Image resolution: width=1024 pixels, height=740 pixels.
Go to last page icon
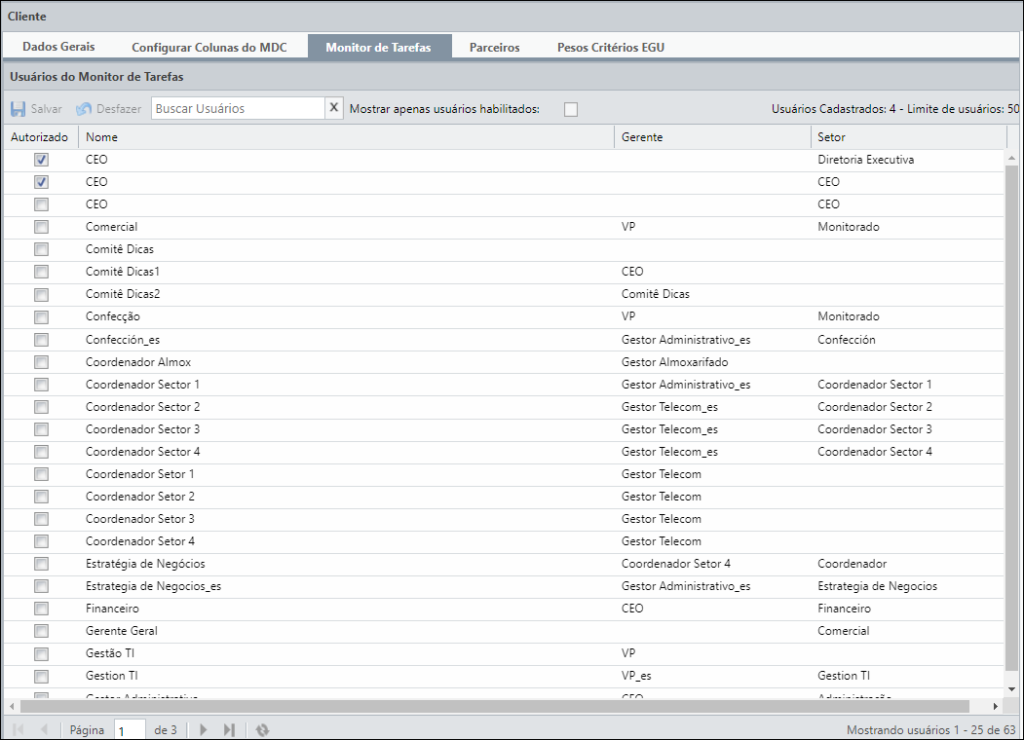(x=229, y=730)
